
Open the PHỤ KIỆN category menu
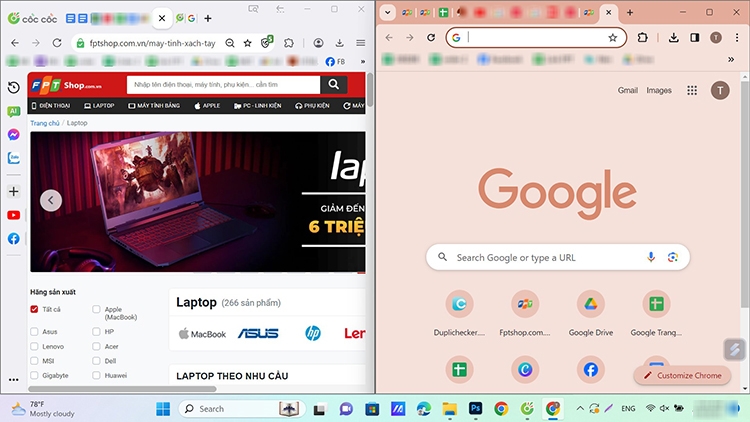312,106
